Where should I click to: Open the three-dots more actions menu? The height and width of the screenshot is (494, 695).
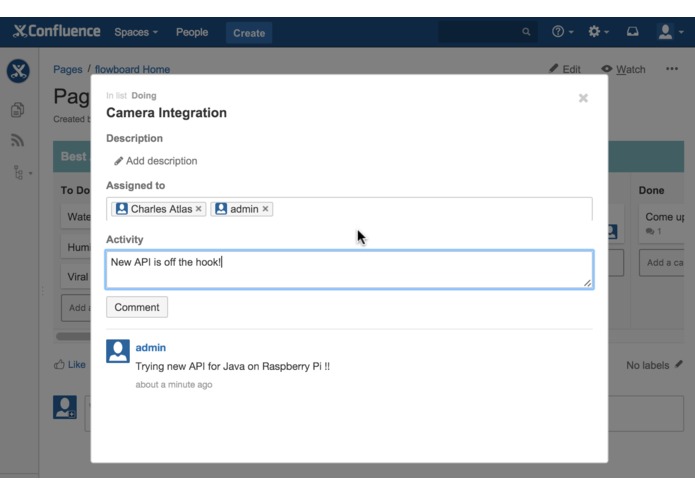(x=672, y=69)
